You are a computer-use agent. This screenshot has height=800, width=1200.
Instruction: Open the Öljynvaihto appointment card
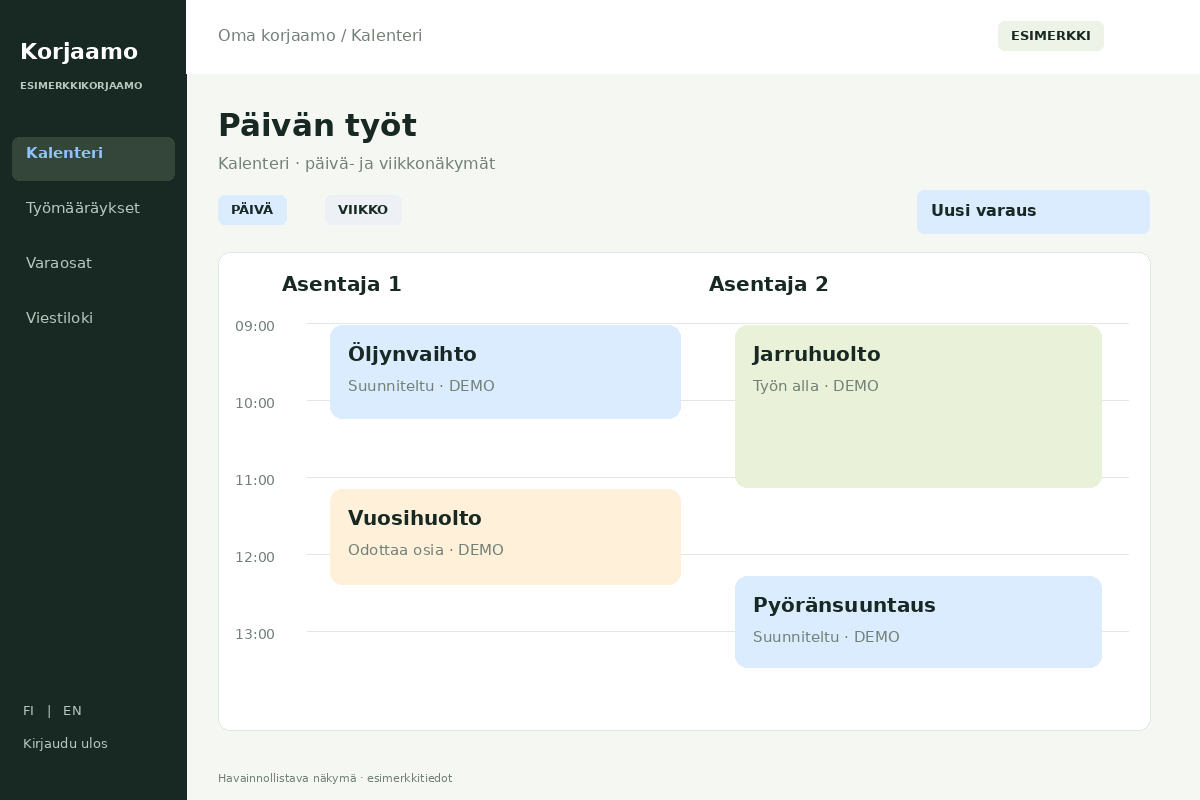(505, 372)
